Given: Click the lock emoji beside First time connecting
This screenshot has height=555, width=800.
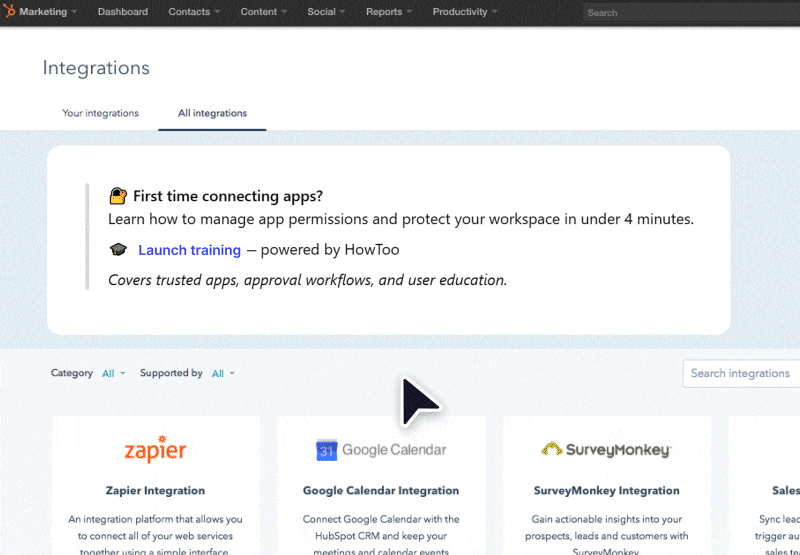Looking at the screenshot, I should coord(118,196).
